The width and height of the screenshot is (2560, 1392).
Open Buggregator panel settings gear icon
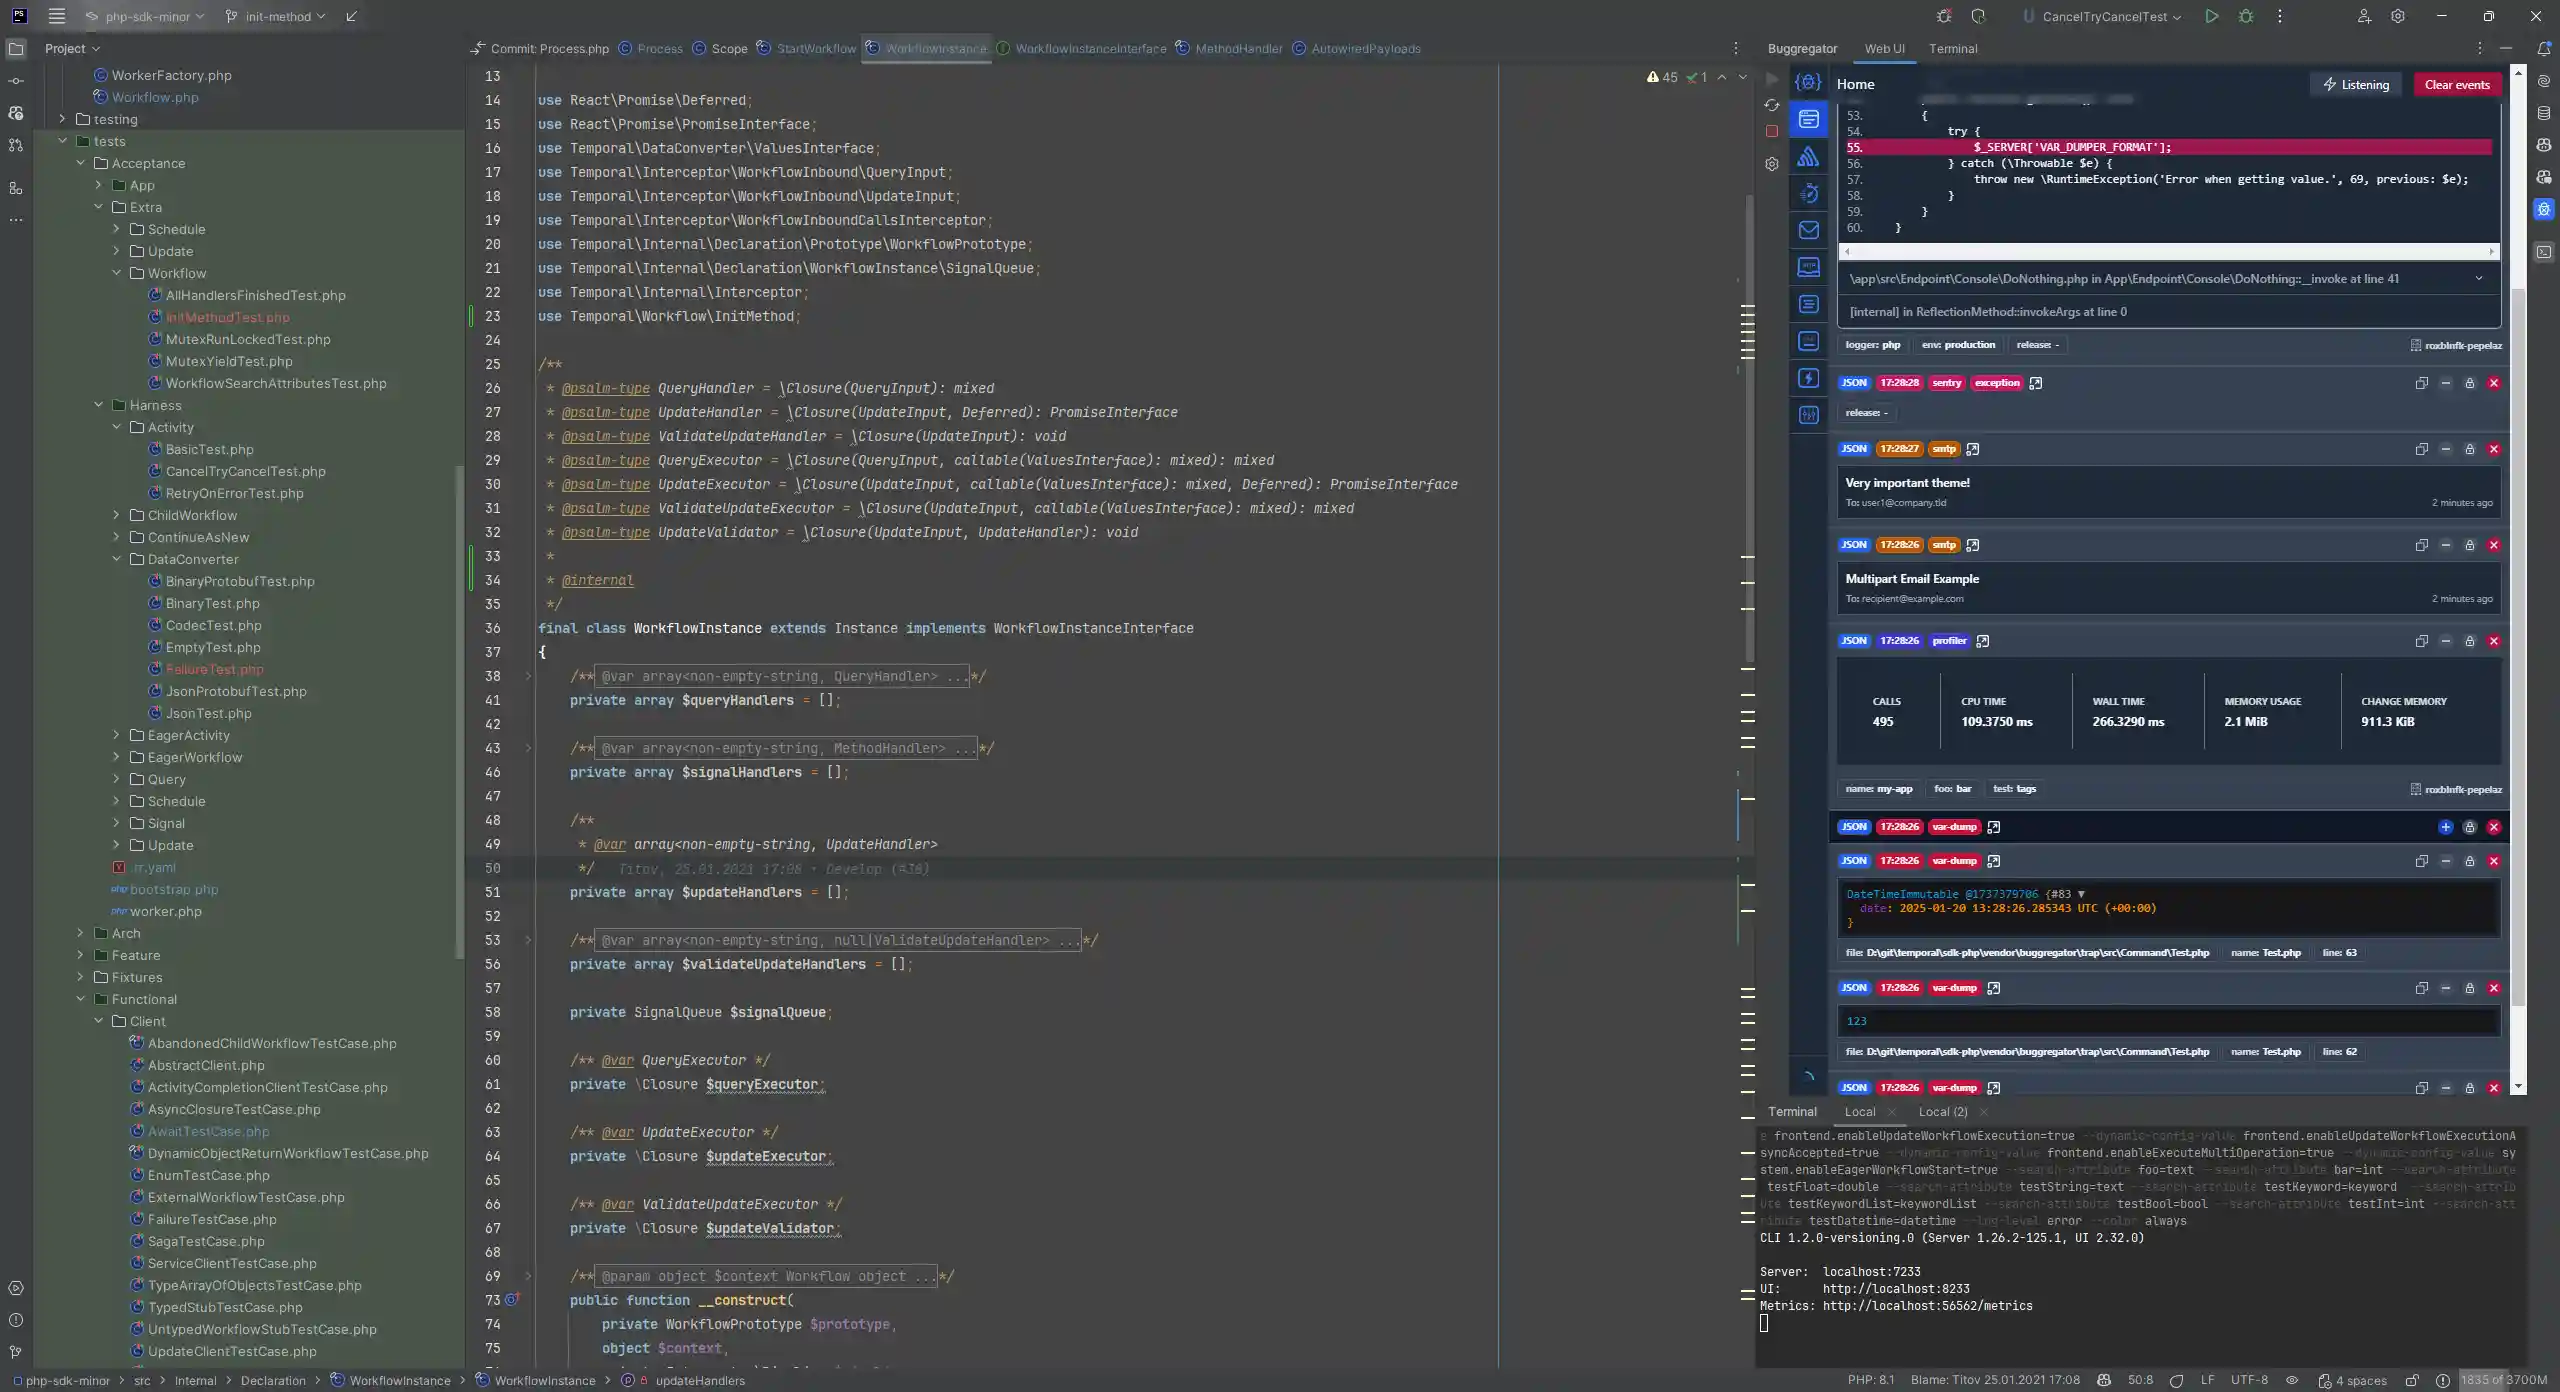[1771, 164]
